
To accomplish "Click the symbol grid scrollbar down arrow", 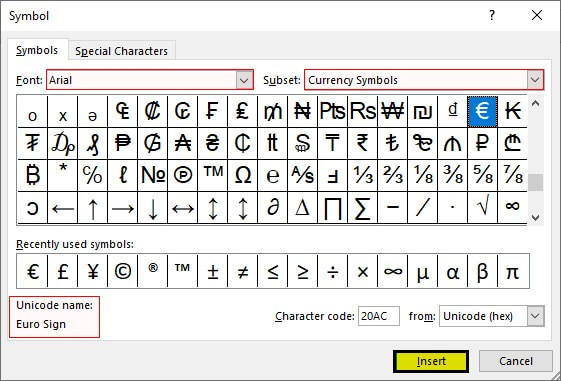I will point(535,218).
